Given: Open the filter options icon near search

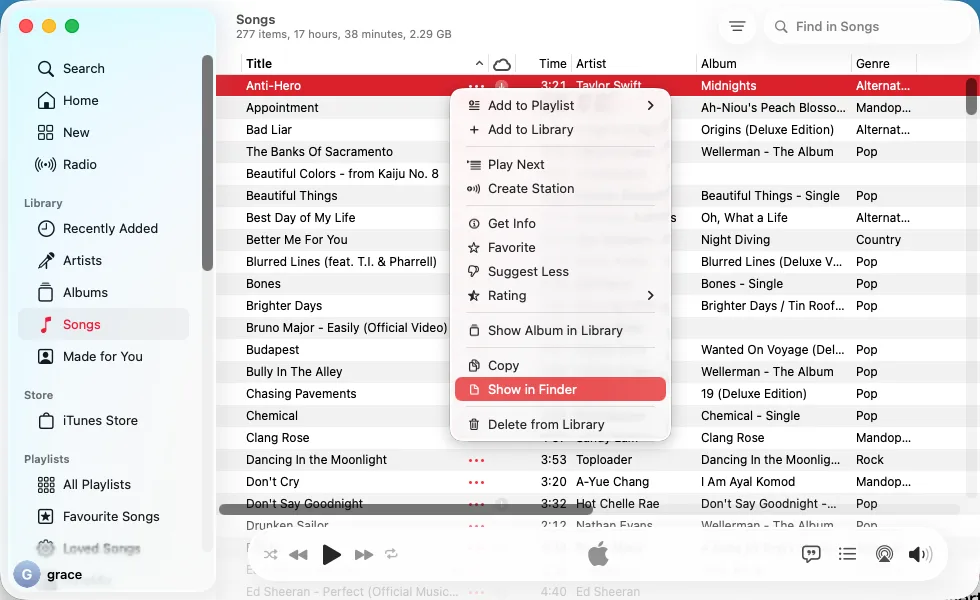Looking at the screenshot, I should click(x=737, y=26).
